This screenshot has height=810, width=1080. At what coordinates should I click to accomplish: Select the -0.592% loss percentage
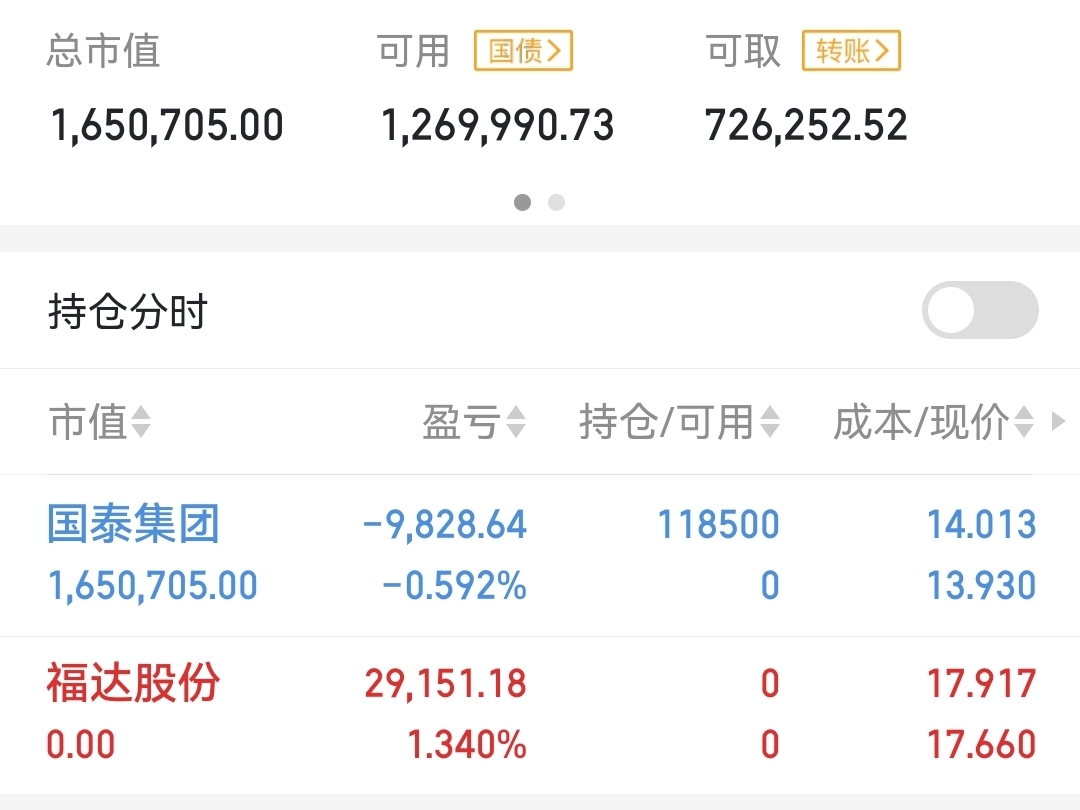pos(455,586)
